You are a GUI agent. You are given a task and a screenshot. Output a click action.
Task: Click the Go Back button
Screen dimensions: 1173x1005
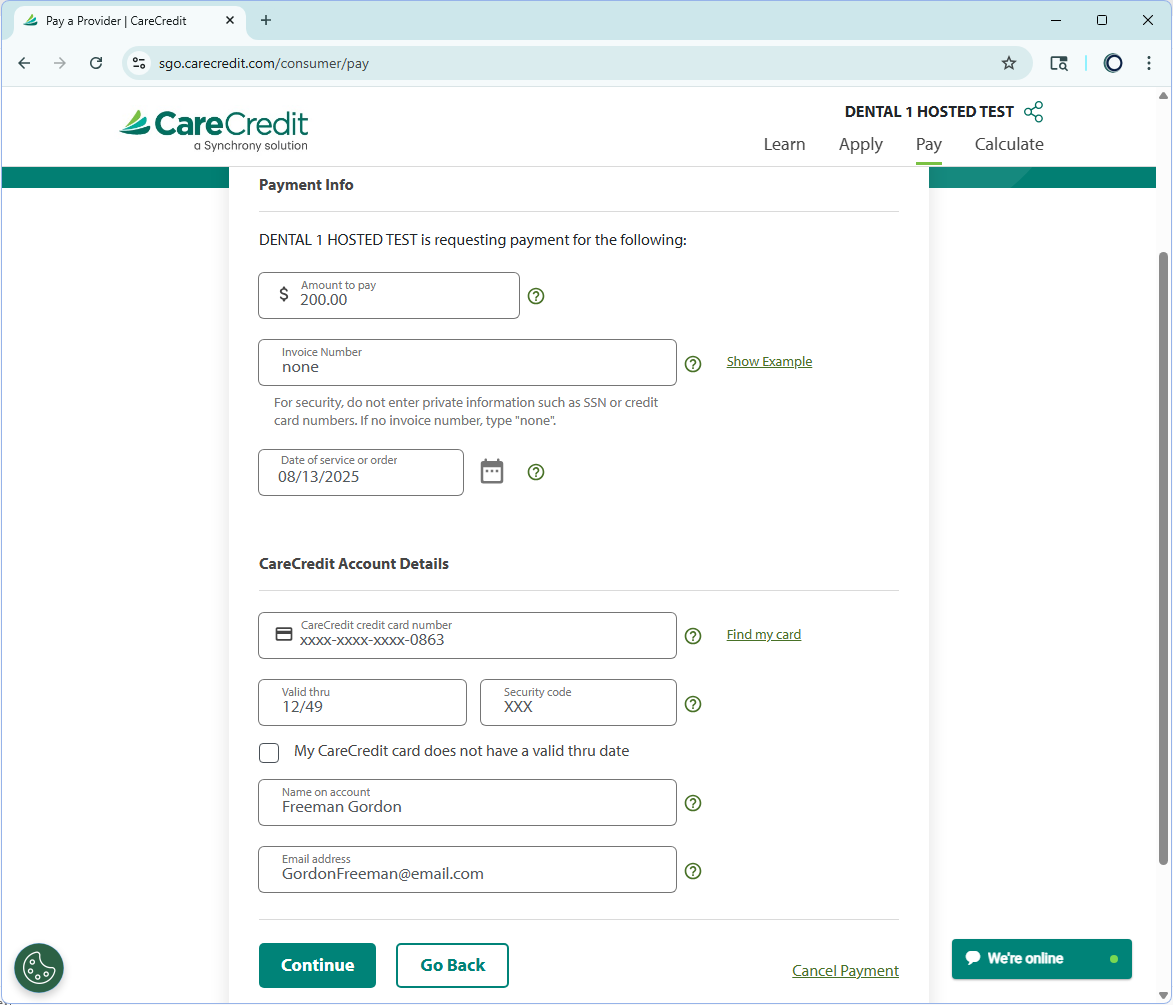(x=452, y=965)
